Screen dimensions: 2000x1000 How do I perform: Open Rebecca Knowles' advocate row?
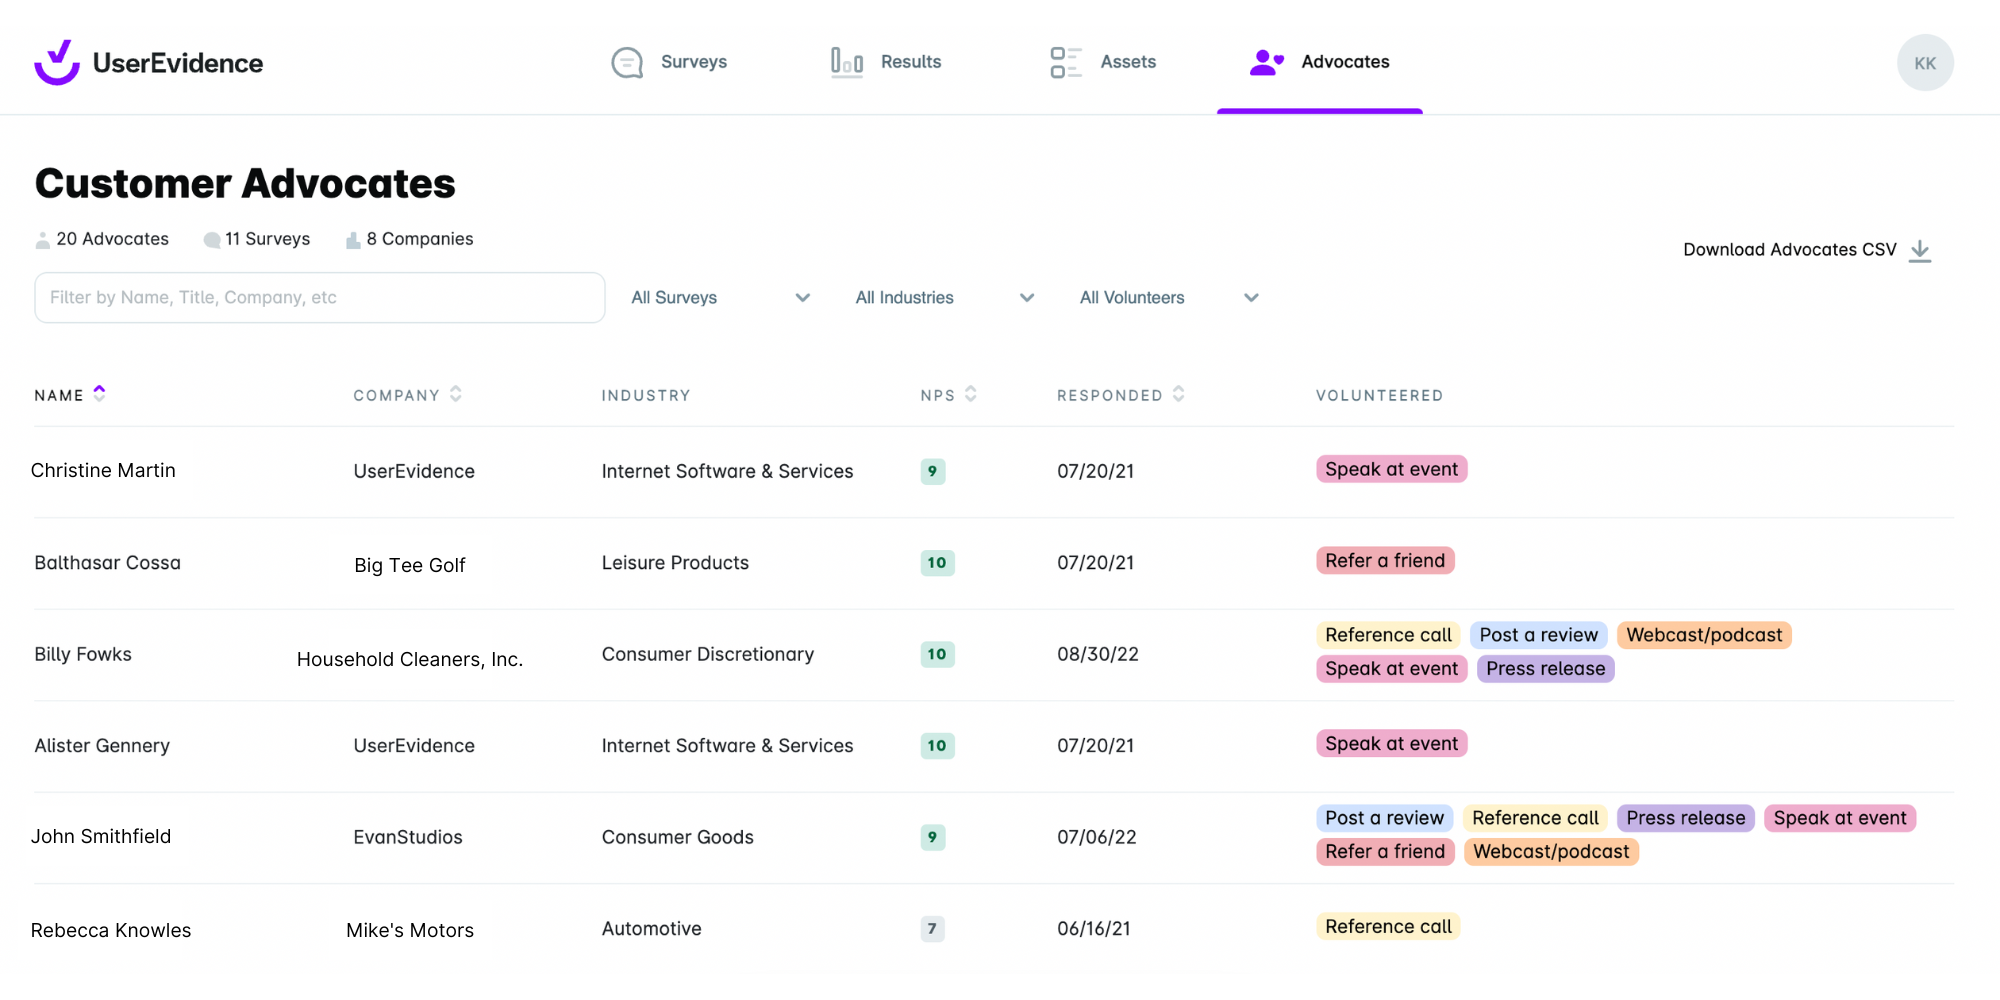click(x=994, y=930)
